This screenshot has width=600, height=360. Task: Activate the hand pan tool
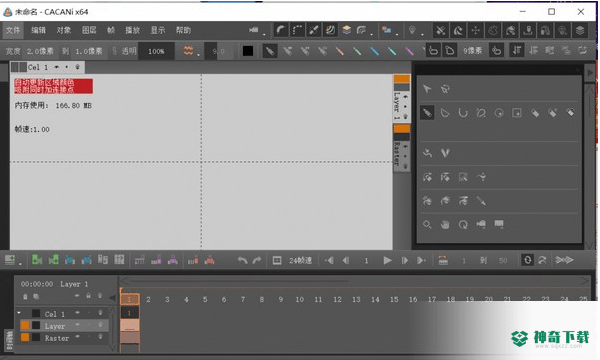tap(445, 225)
